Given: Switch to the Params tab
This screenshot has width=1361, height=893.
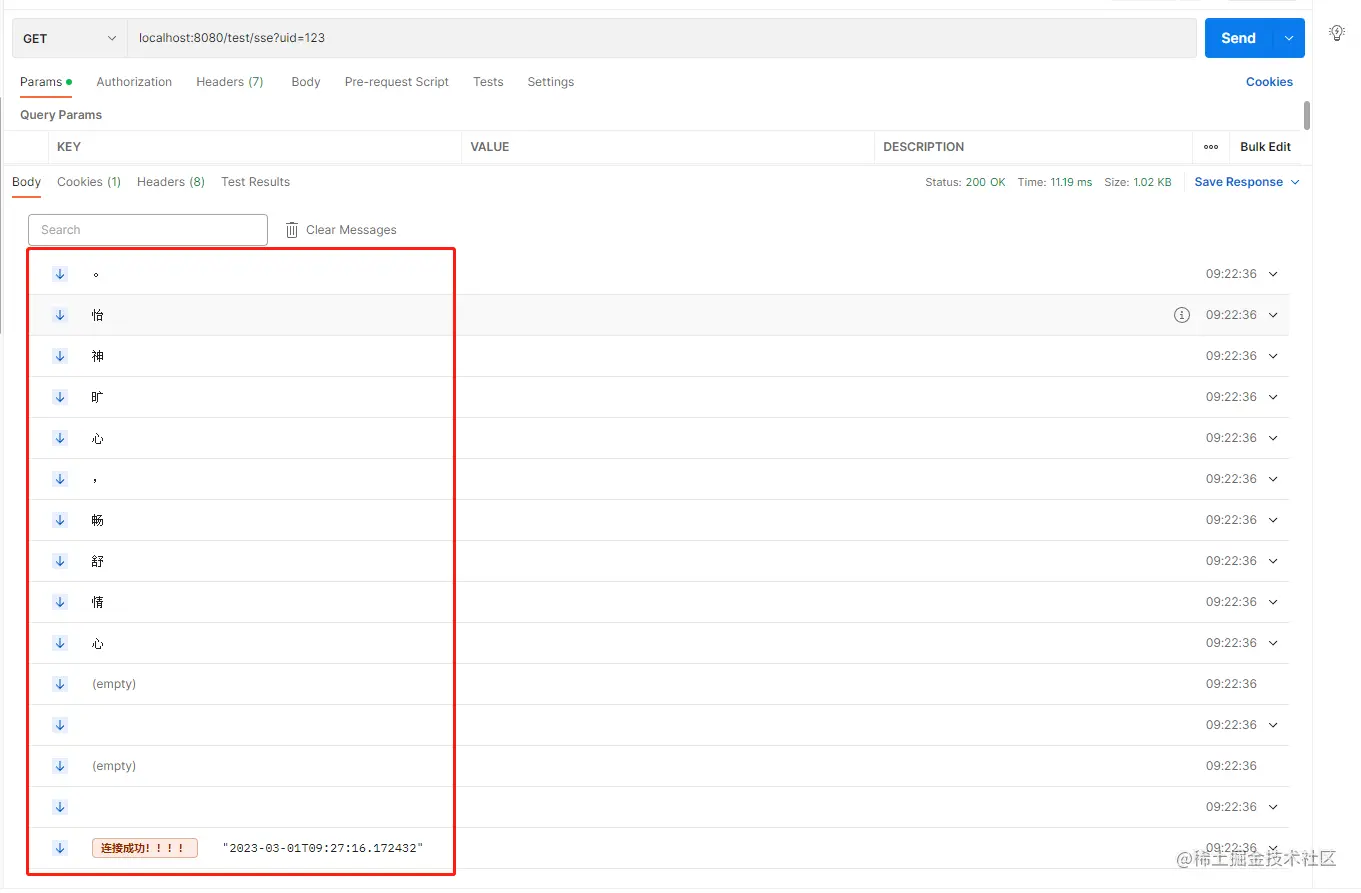Looking at the screenshot, I should point(46,82).
